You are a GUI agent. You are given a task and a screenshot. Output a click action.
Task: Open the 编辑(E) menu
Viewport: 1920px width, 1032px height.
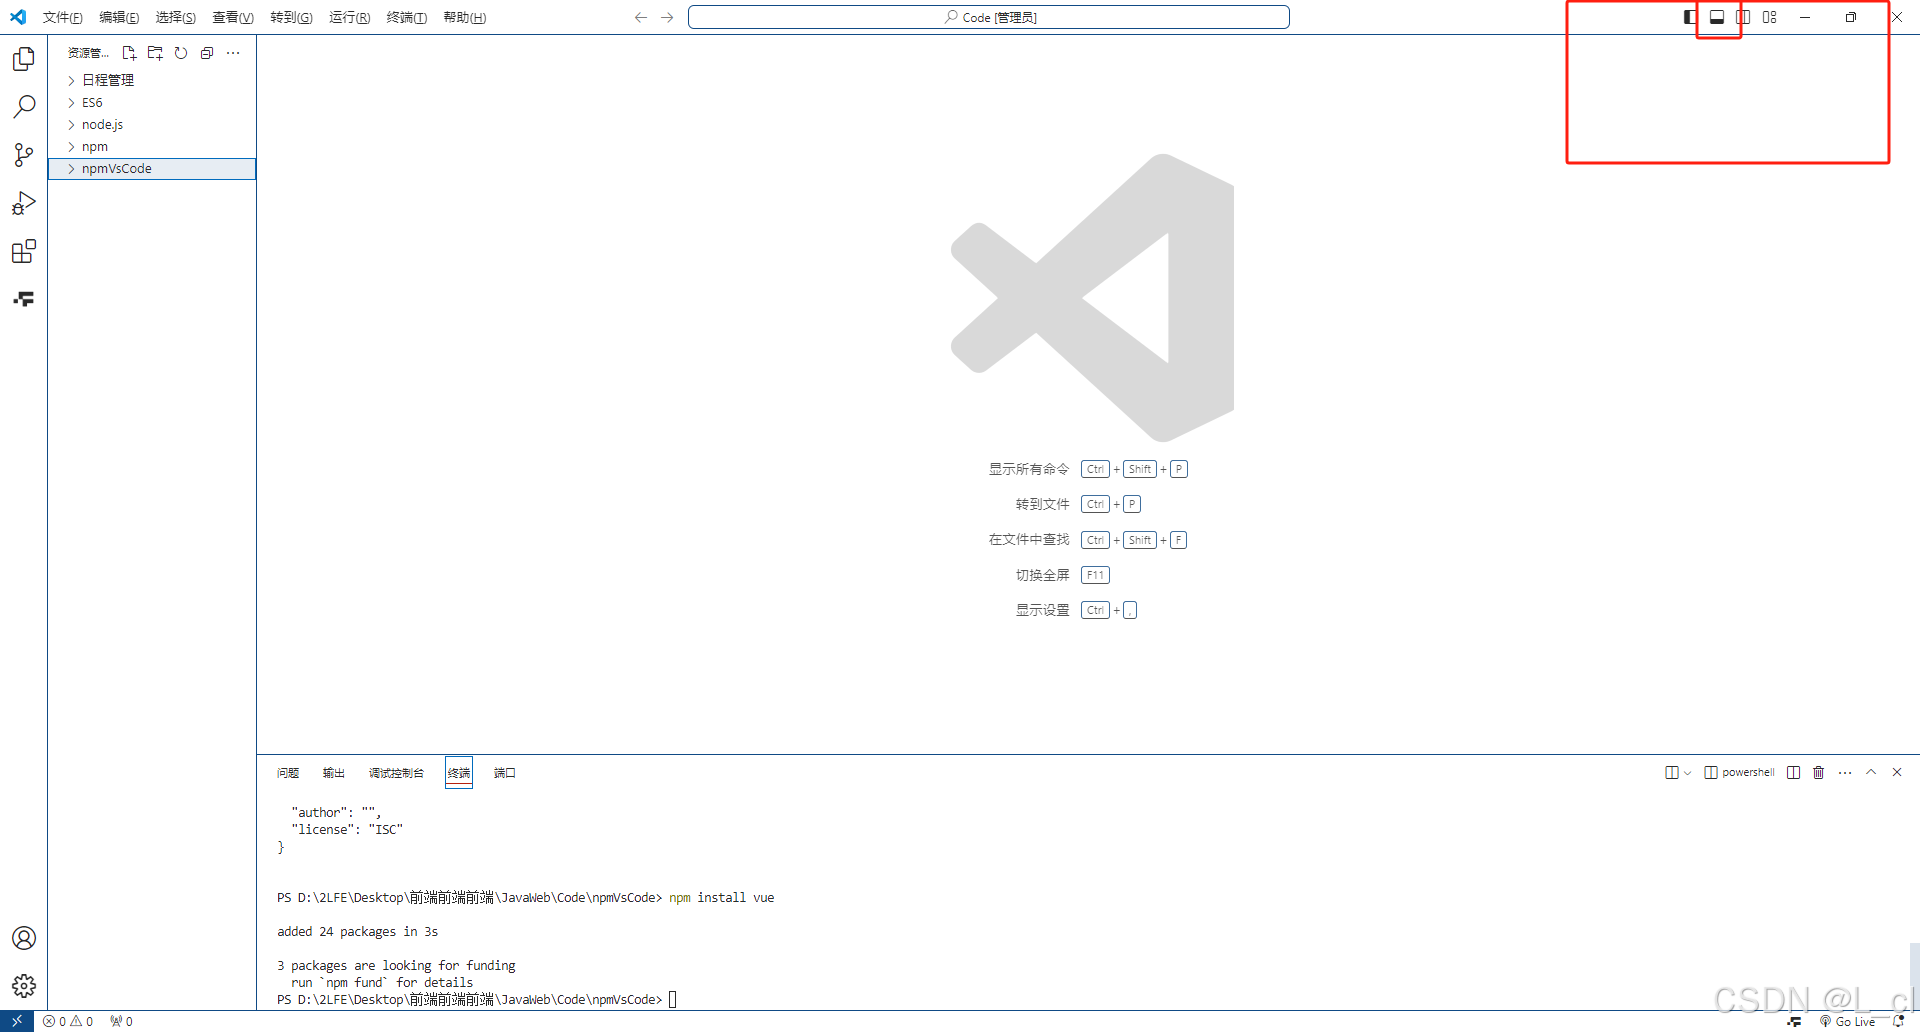(119, 17)
